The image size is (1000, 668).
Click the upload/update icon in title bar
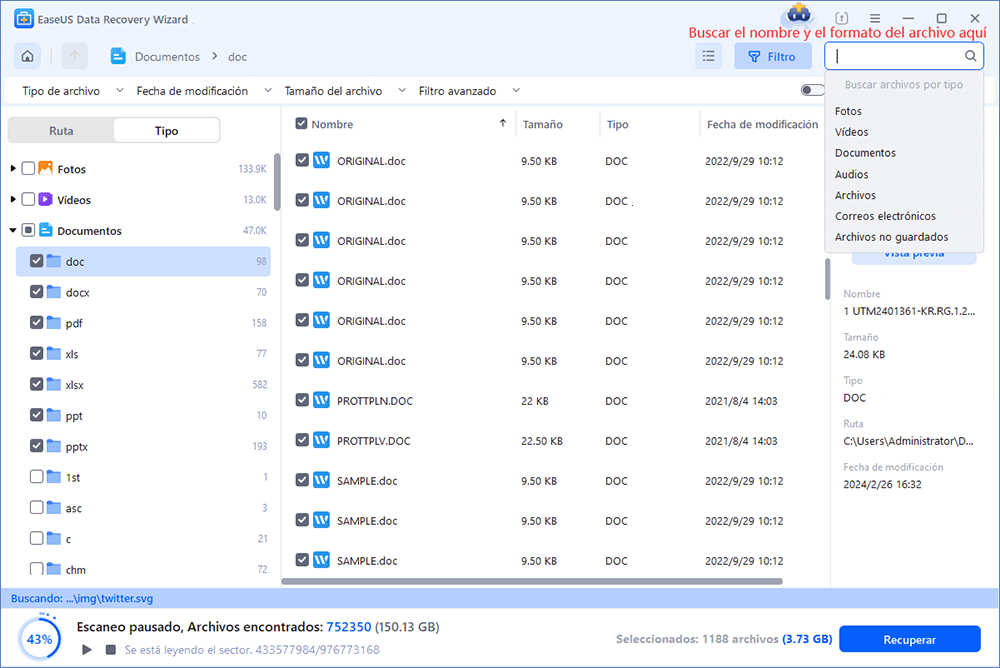pos(842,19)
